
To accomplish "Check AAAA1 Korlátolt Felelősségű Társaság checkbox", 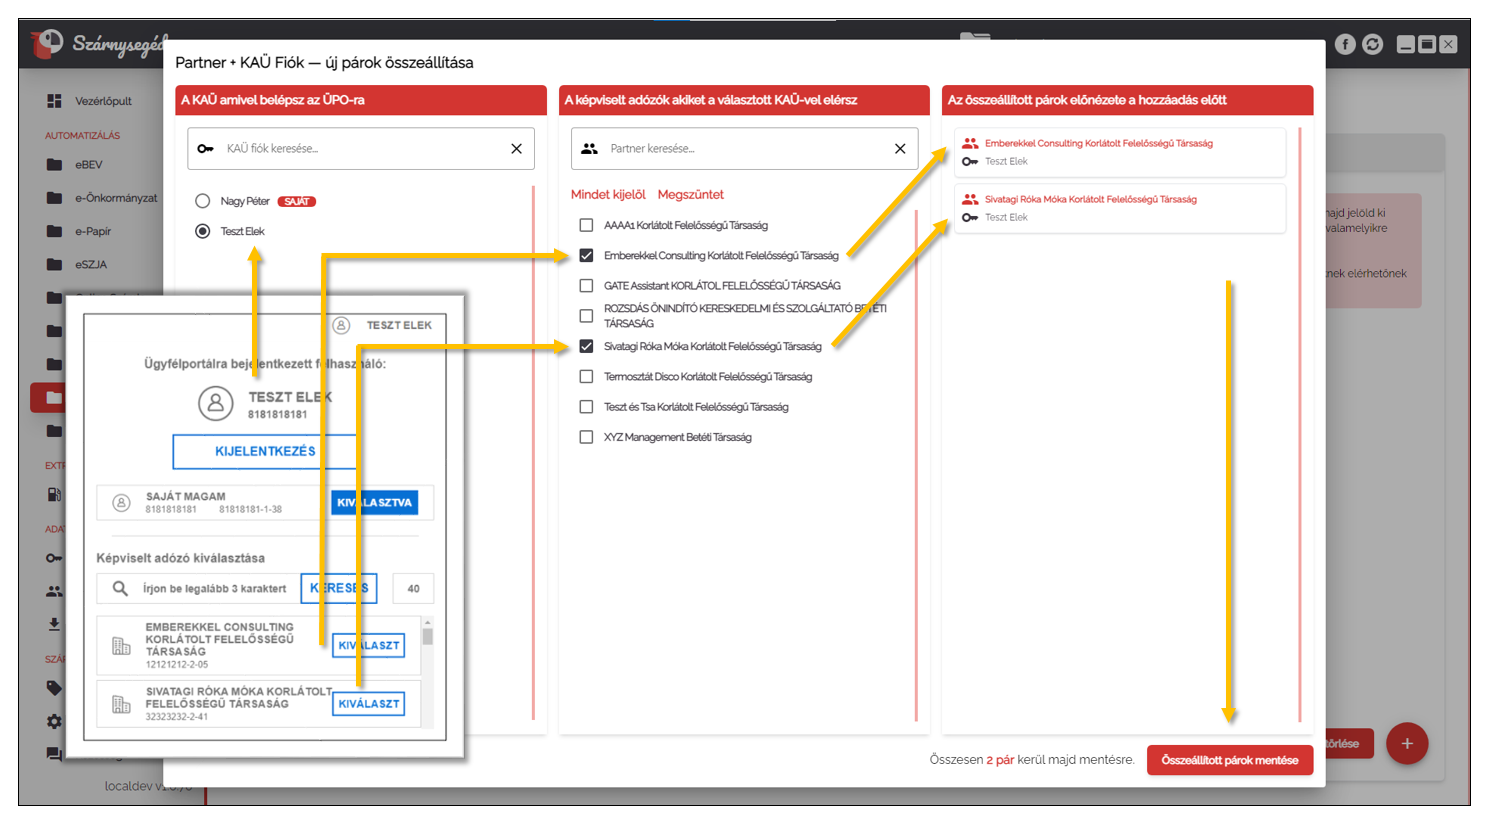I will tap(587, 225).
